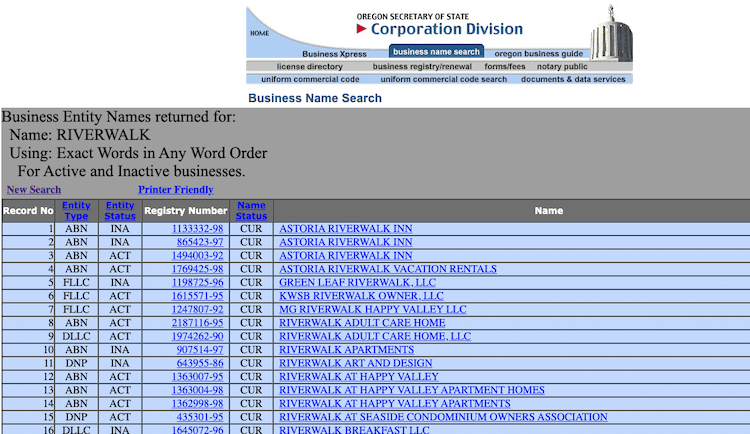Click FLLC entity type in record 5
750x434 pixels.
point(76,282)
